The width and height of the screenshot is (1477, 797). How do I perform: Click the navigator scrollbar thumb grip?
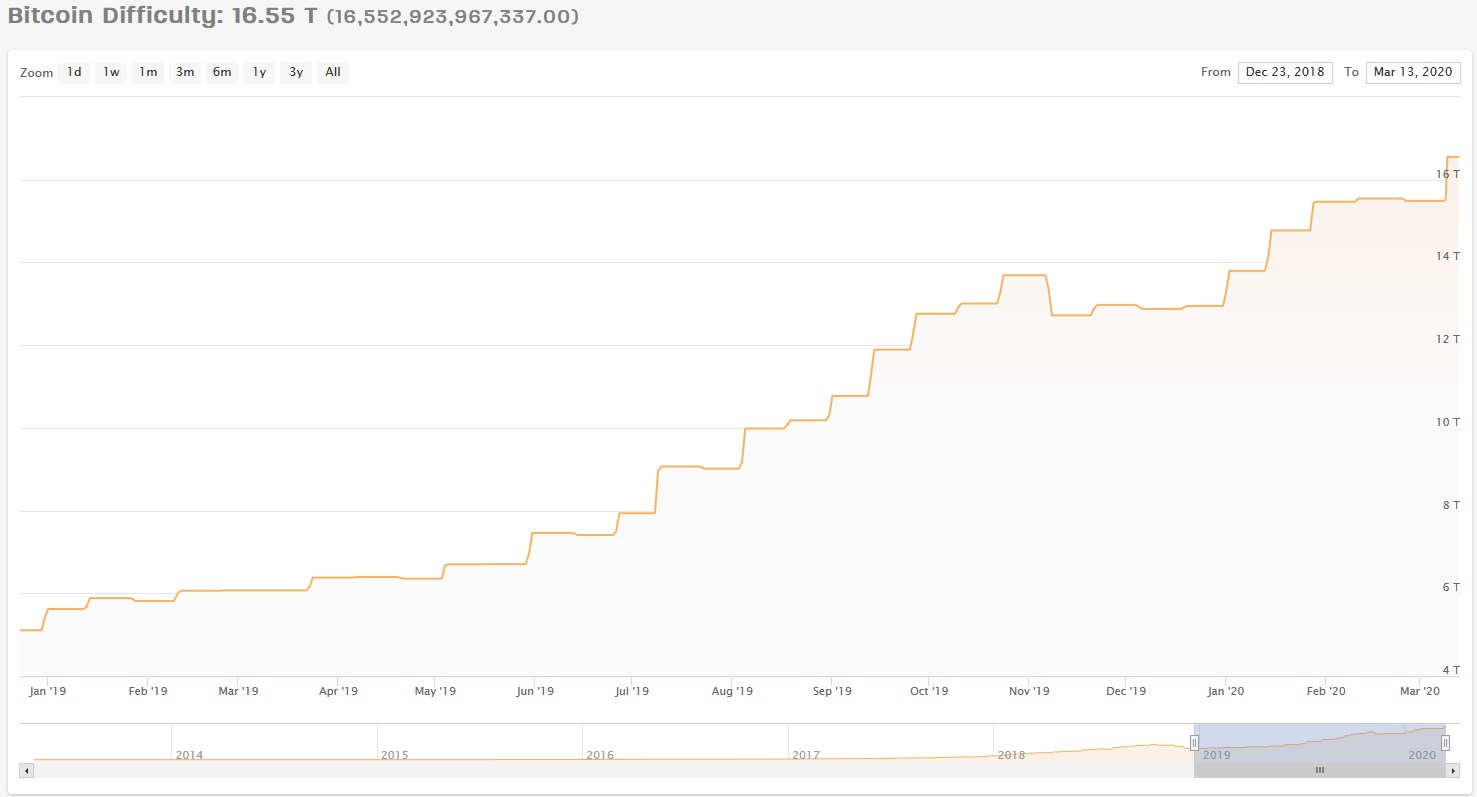(x=1319, y=770)
